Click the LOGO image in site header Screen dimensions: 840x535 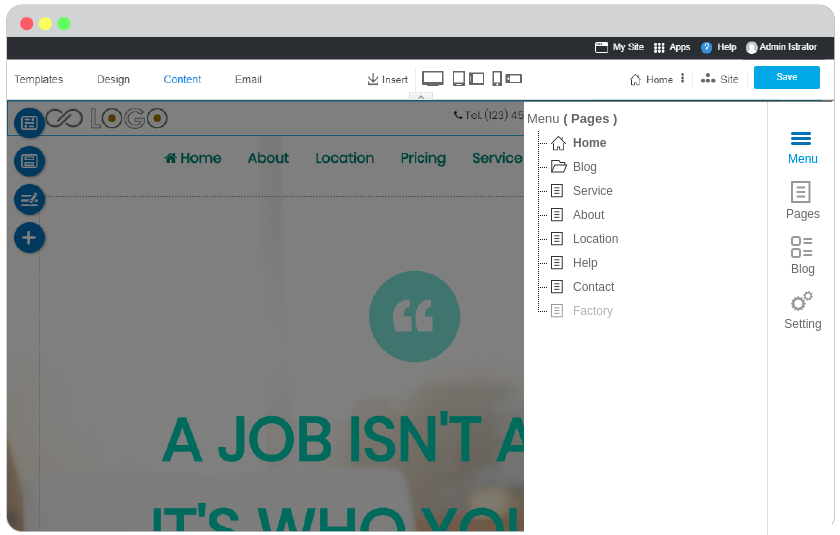coord(107,118)
